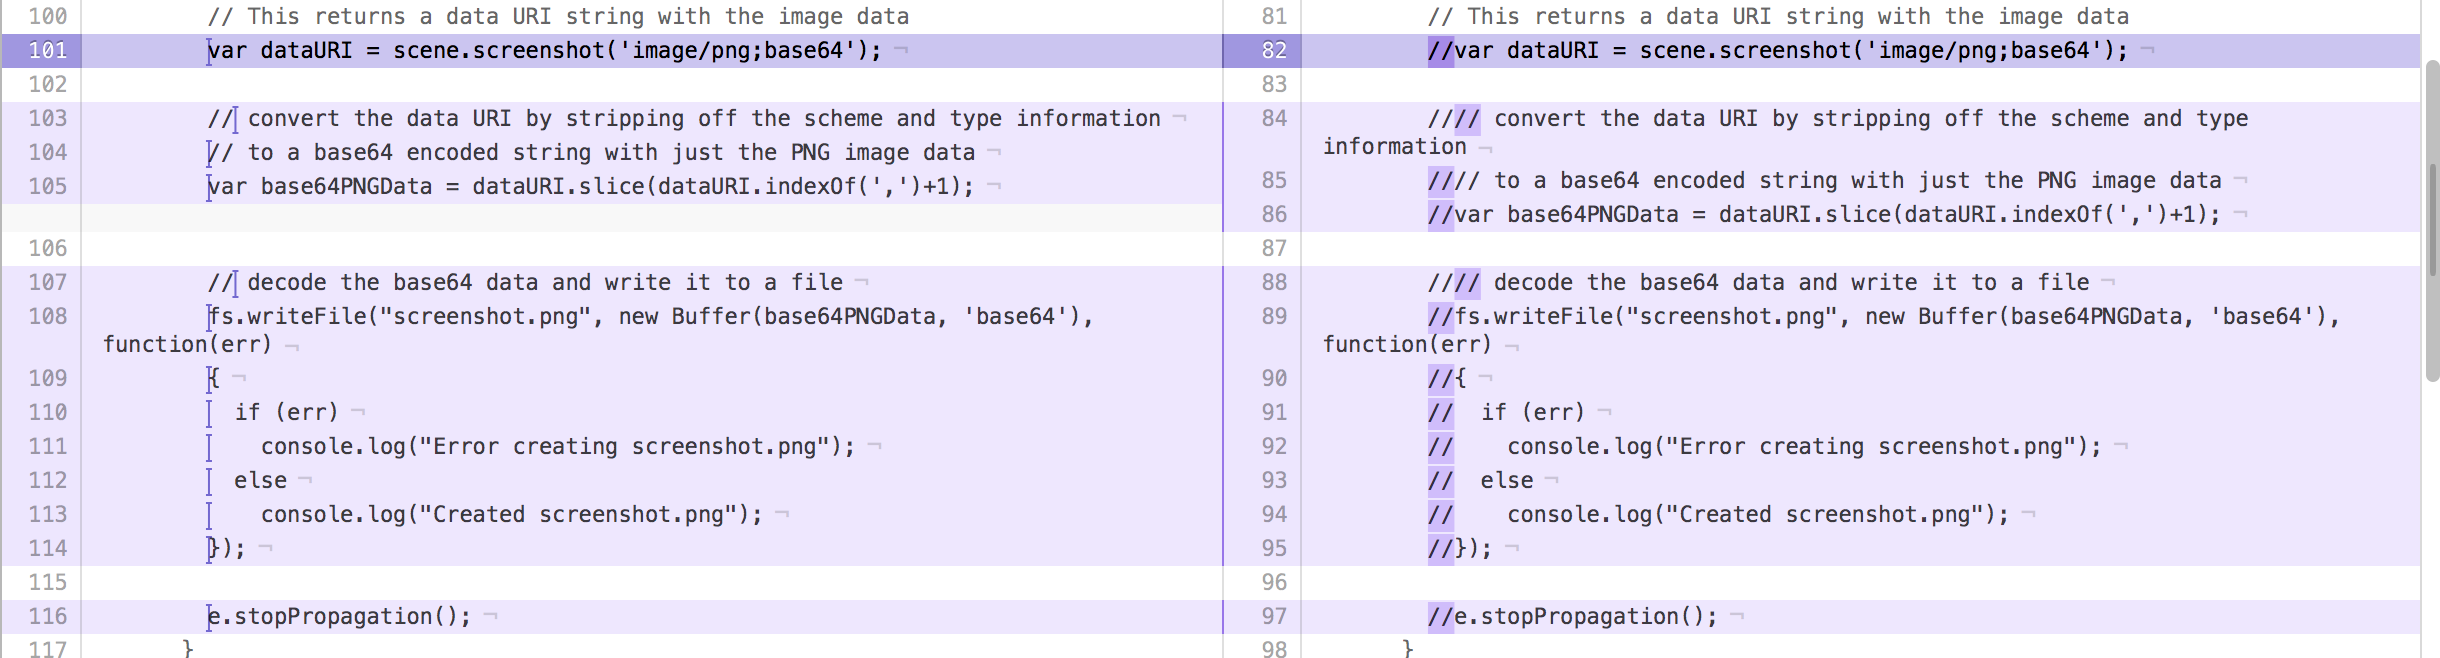2440x658 pixels.
Task: Click right 'console.log("Created screenshot.png");' commented line
Action: click(1718, 514)
